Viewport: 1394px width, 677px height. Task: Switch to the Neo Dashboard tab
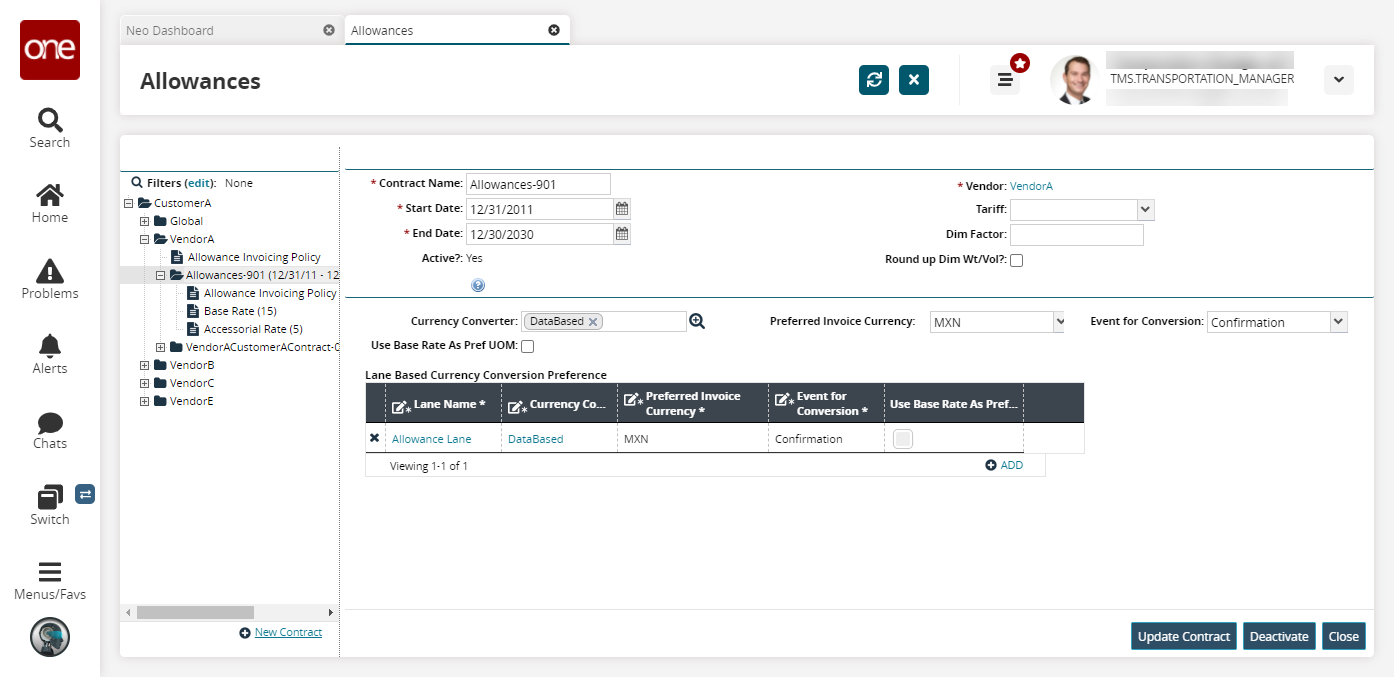[x=170, y=30]
